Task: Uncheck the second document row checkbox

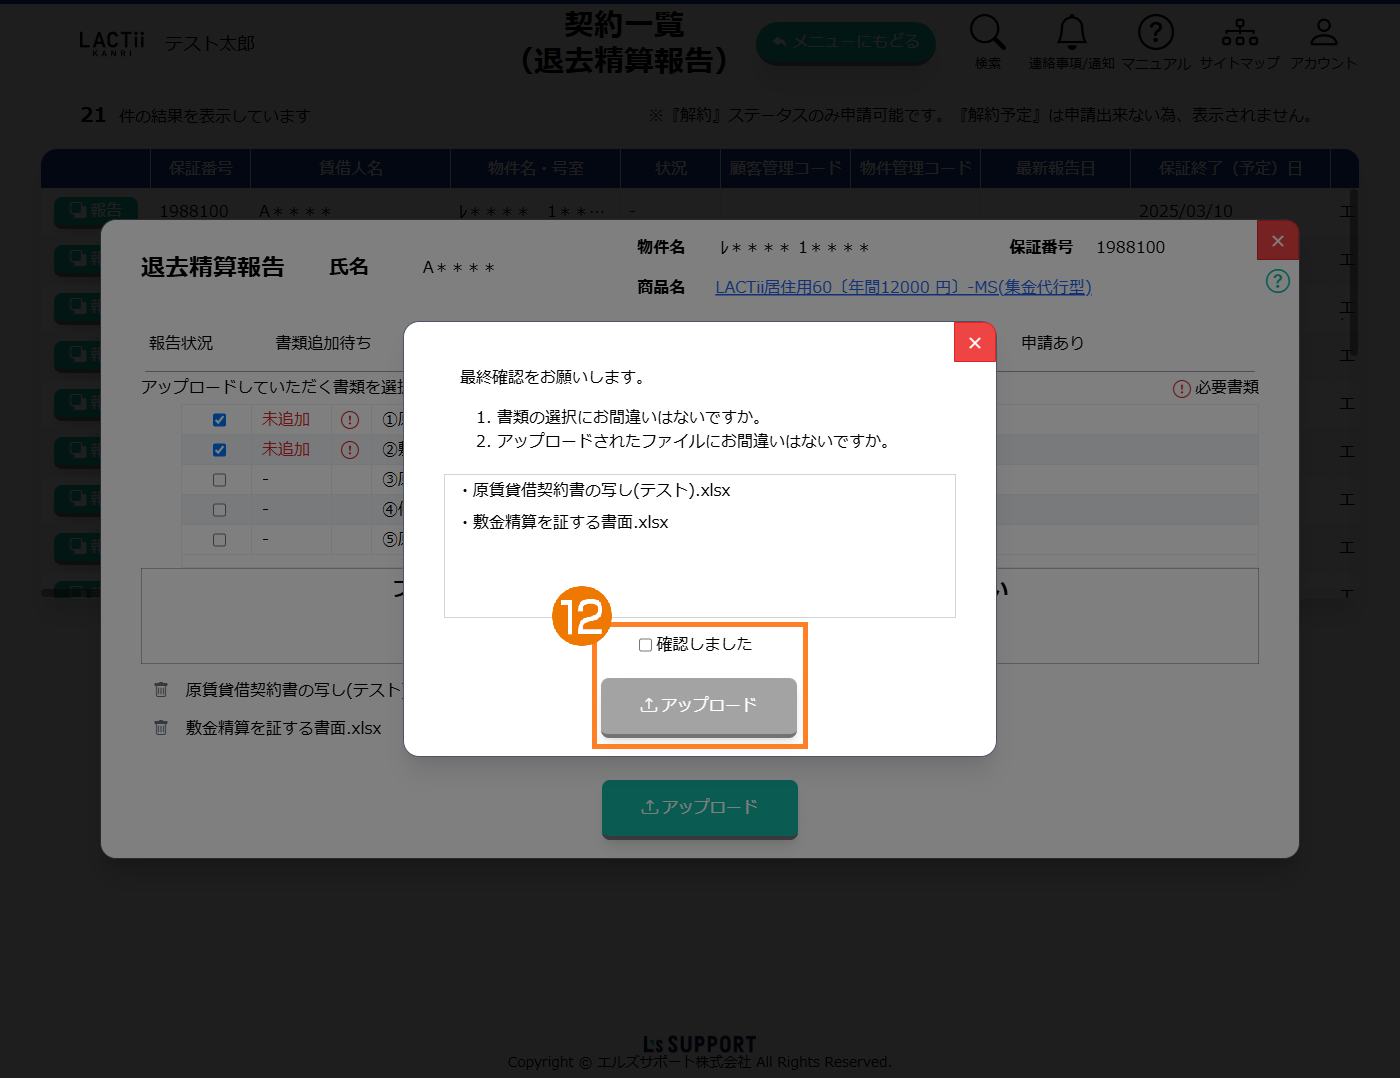Action: click(x=219, y=450)
